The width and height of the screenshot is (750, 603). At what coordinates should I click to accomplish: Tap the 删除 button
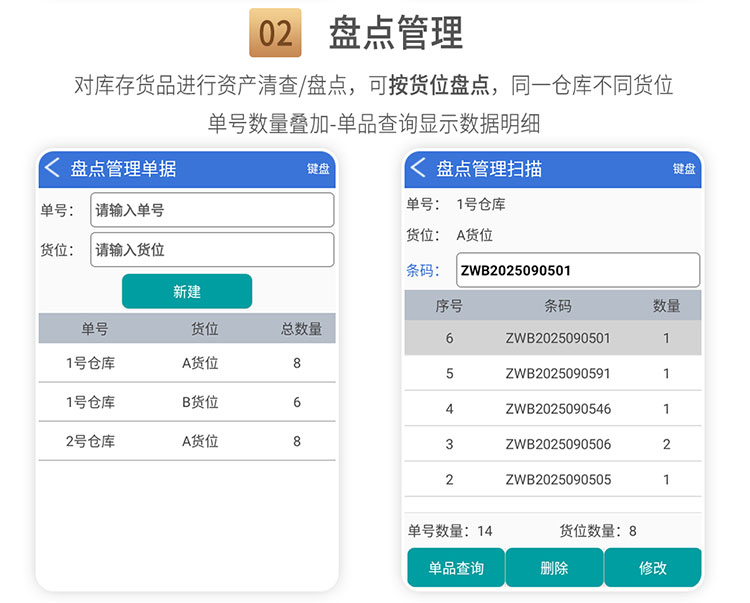[554, 568]
